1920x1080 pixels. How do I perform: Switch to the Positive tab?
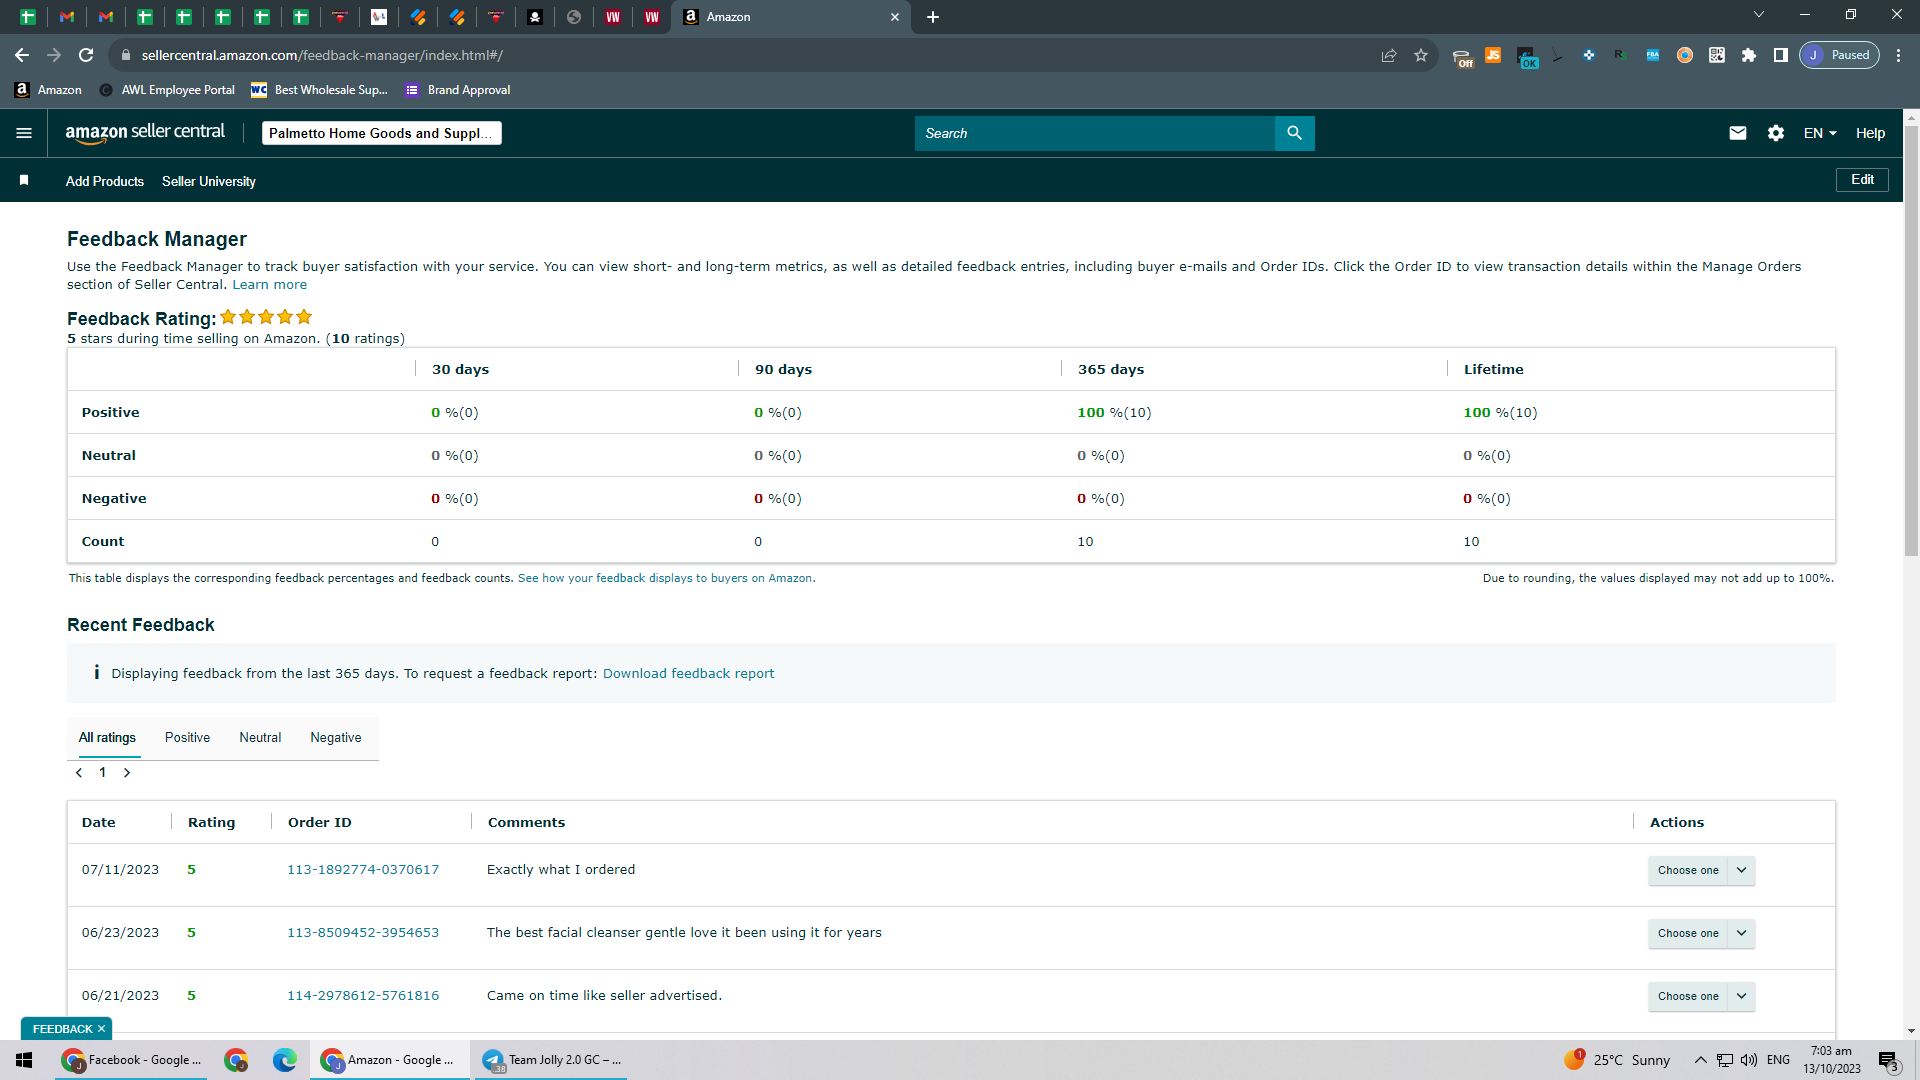[187, 738]
